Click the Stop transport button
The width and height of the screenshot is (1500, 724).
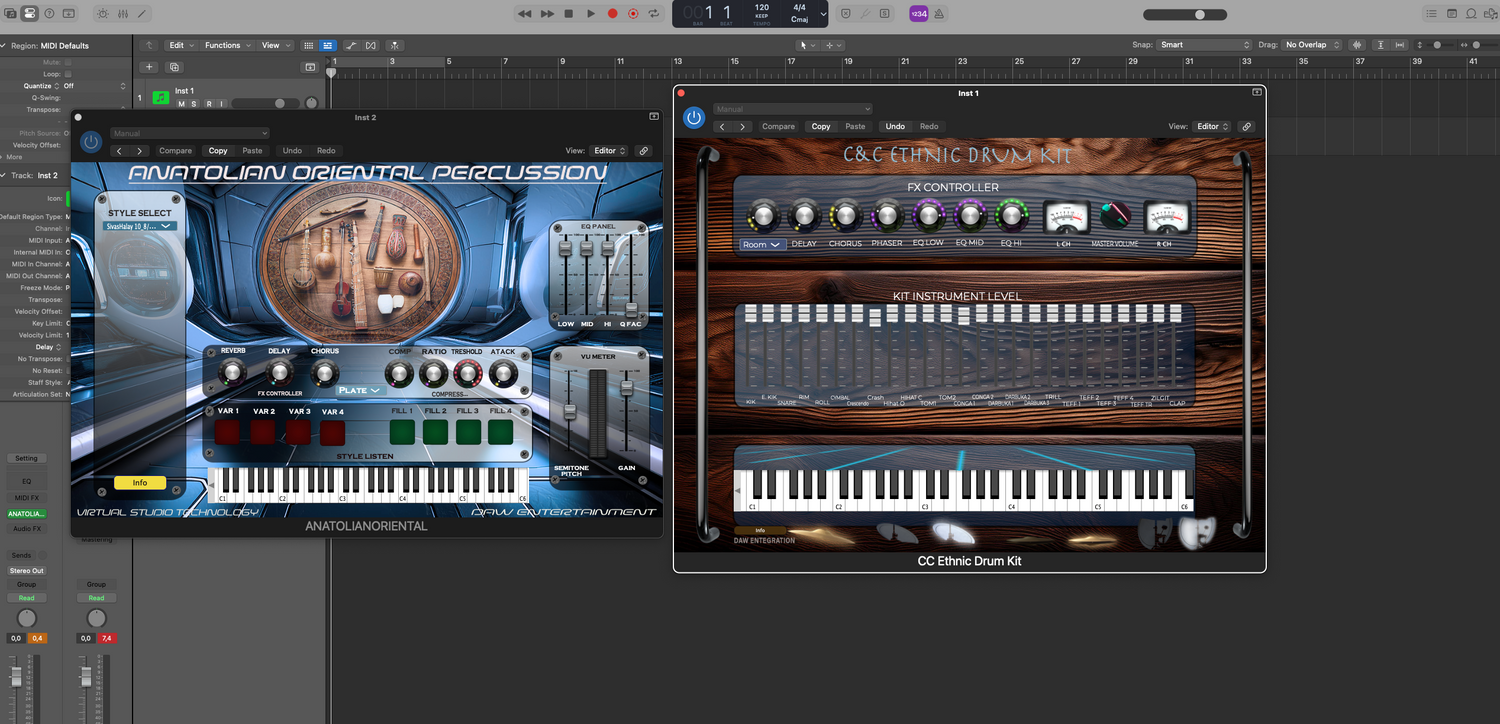(x=569, y=14)
